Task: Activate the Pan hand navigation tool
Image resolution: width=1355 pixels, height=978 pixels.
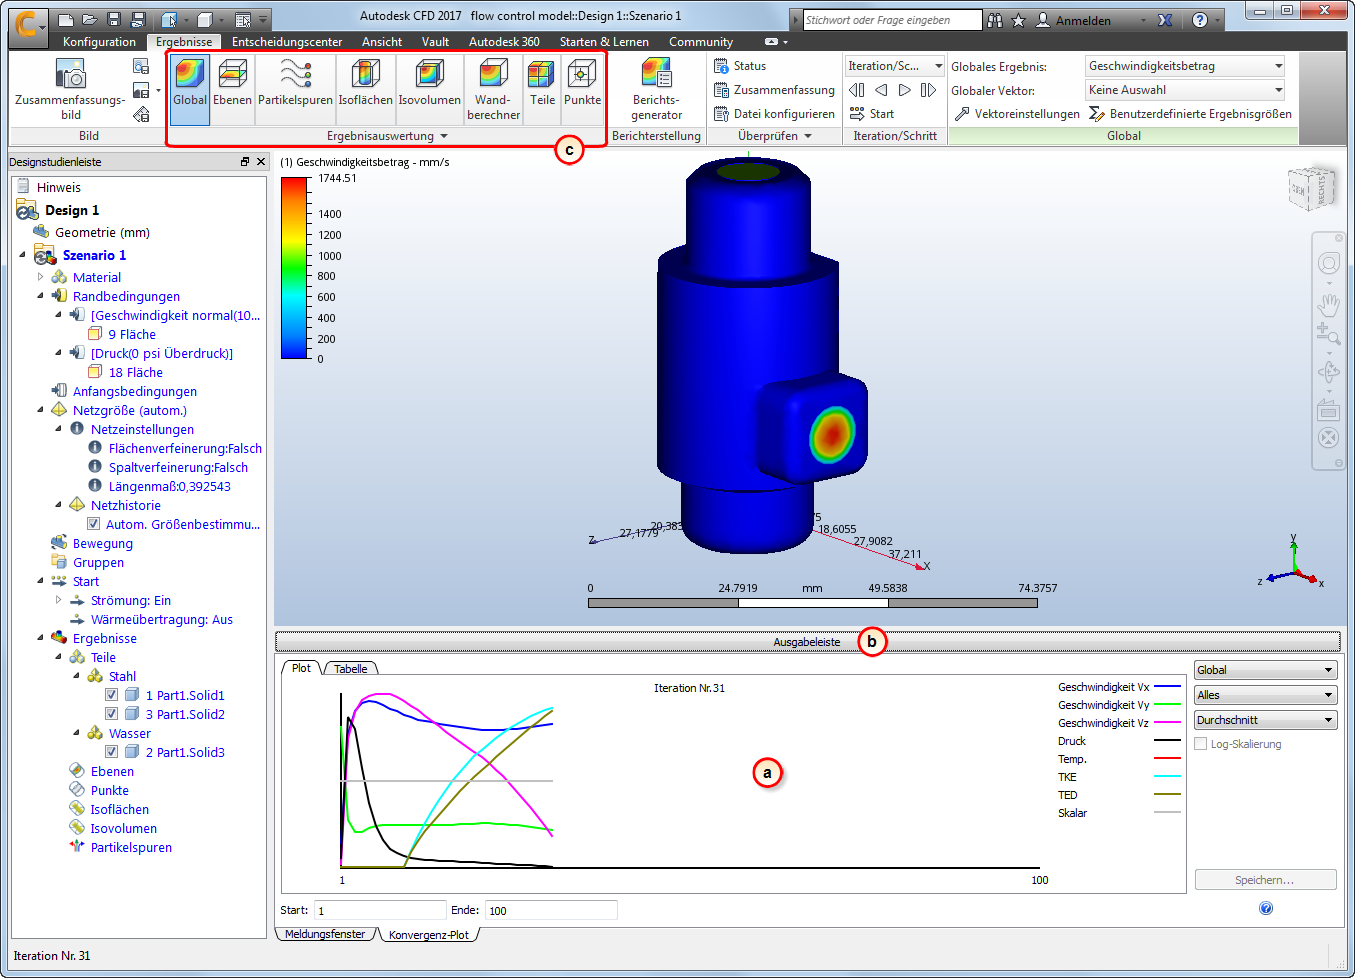Action: 1328,303
